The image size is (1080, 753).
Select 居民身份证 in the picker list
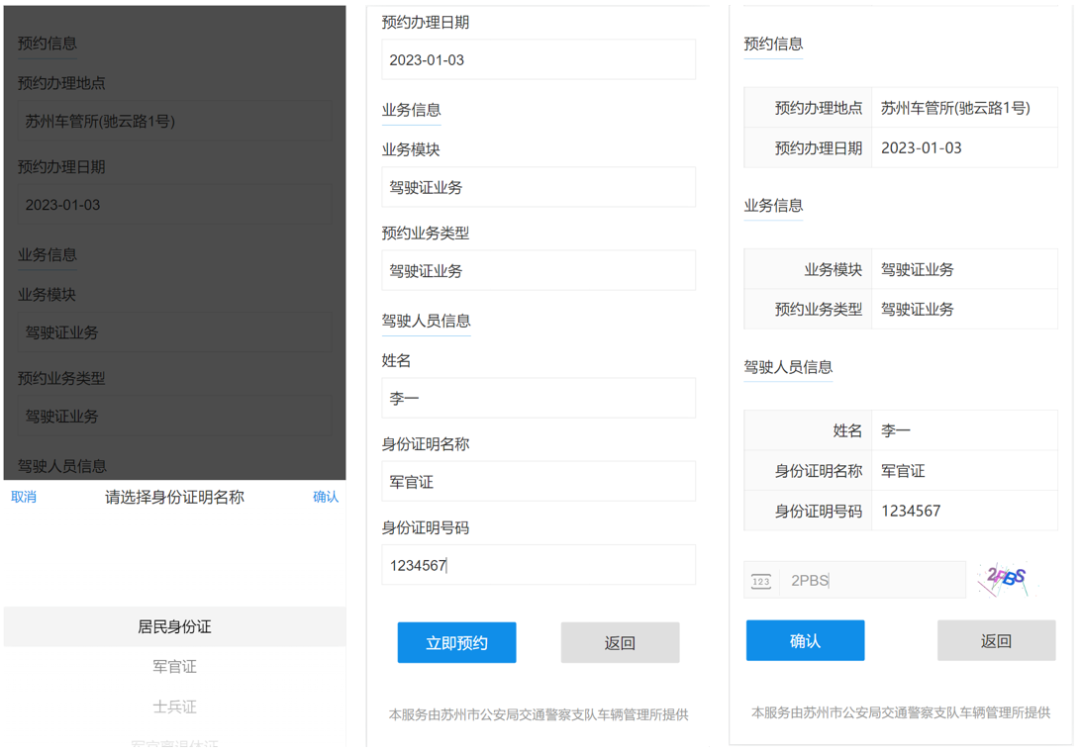[x=175, y=627]
